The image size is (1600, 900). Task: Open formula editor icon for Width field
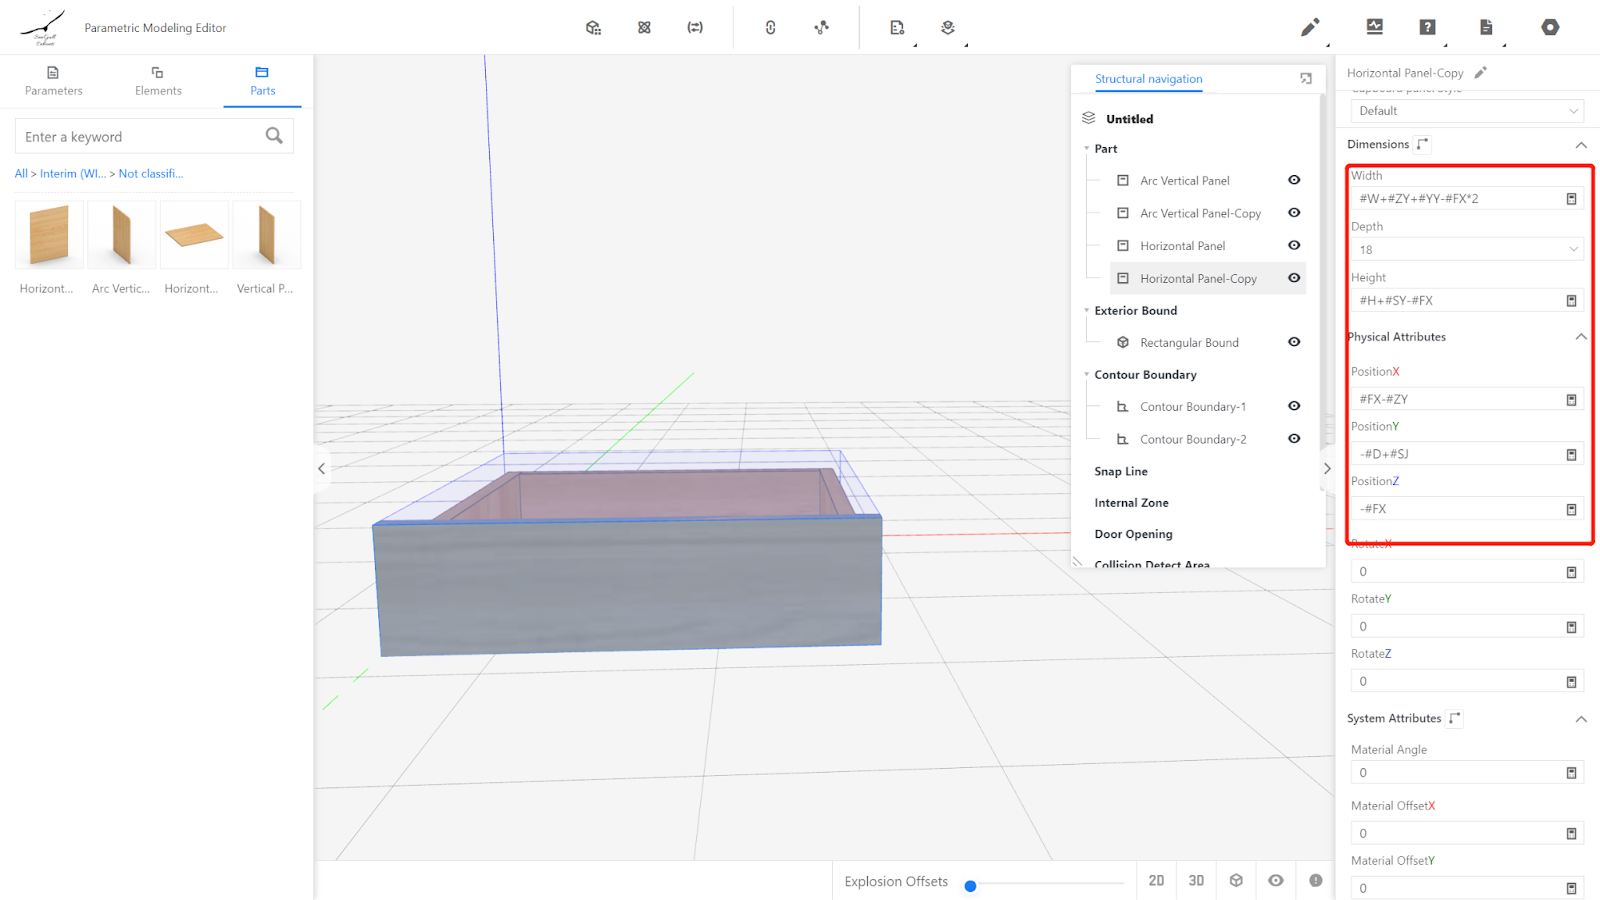tap(1571, 199)
